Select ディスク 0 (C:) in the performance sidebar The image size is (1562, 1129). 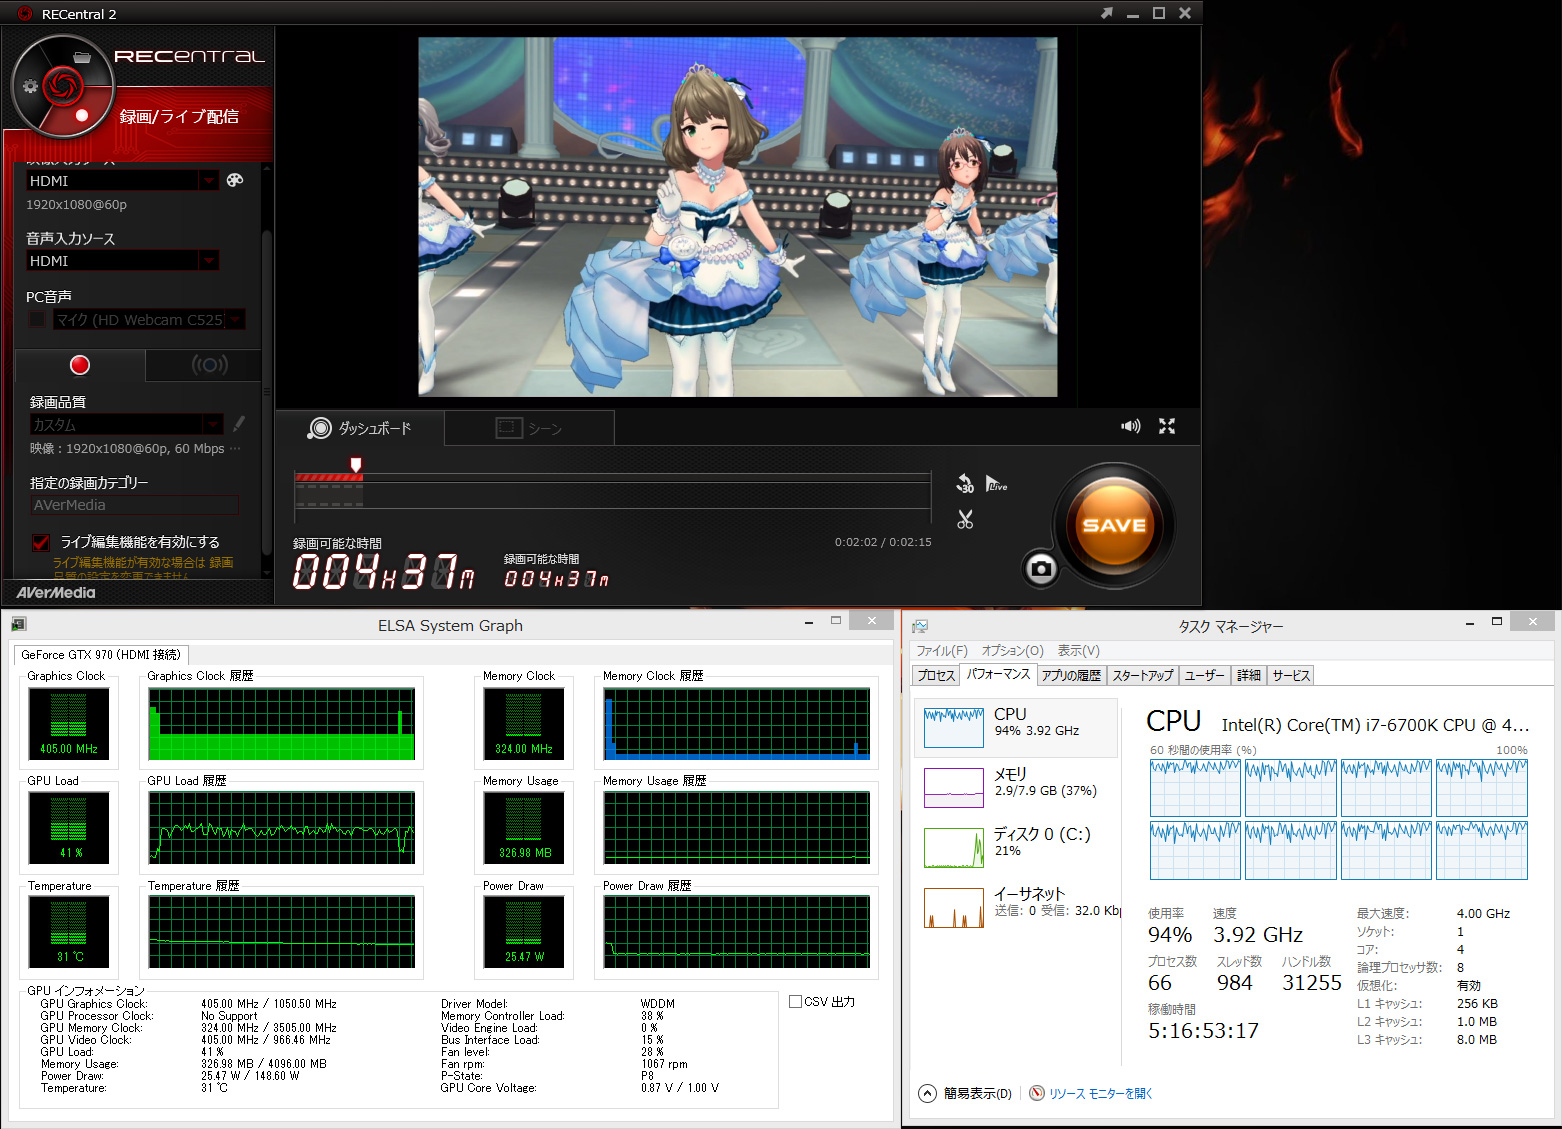pyautogui.click(x=1016, y=847)
